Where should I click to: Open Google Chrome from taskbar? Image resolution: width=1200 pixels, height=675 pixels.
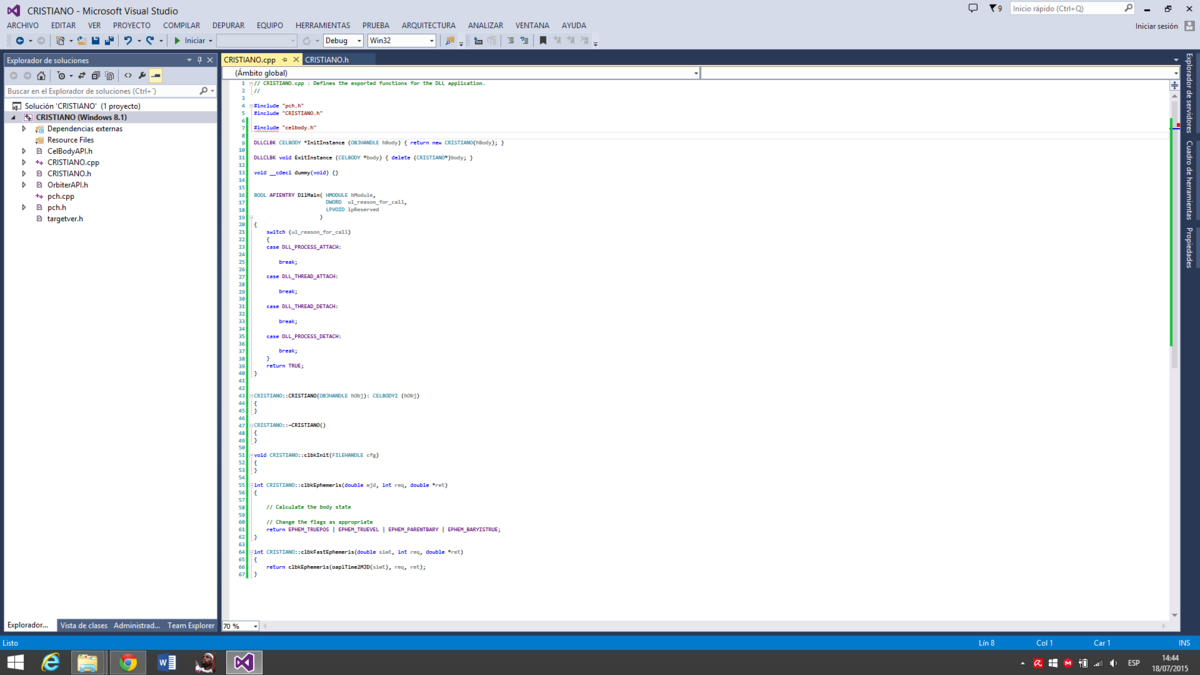(128, 662)
